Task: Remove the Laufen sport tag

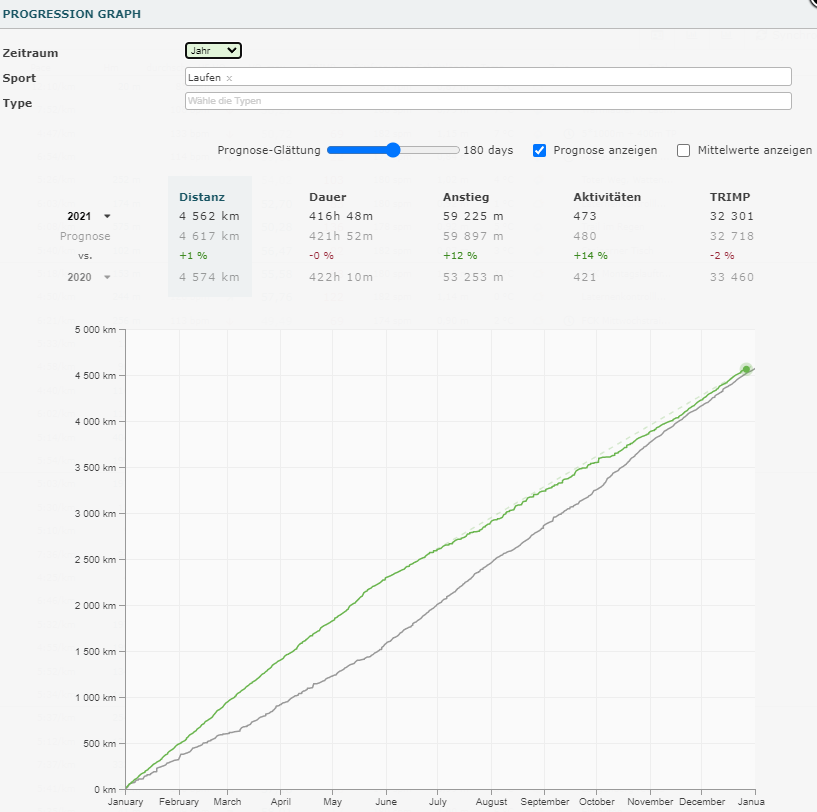Action: point(229,78)
